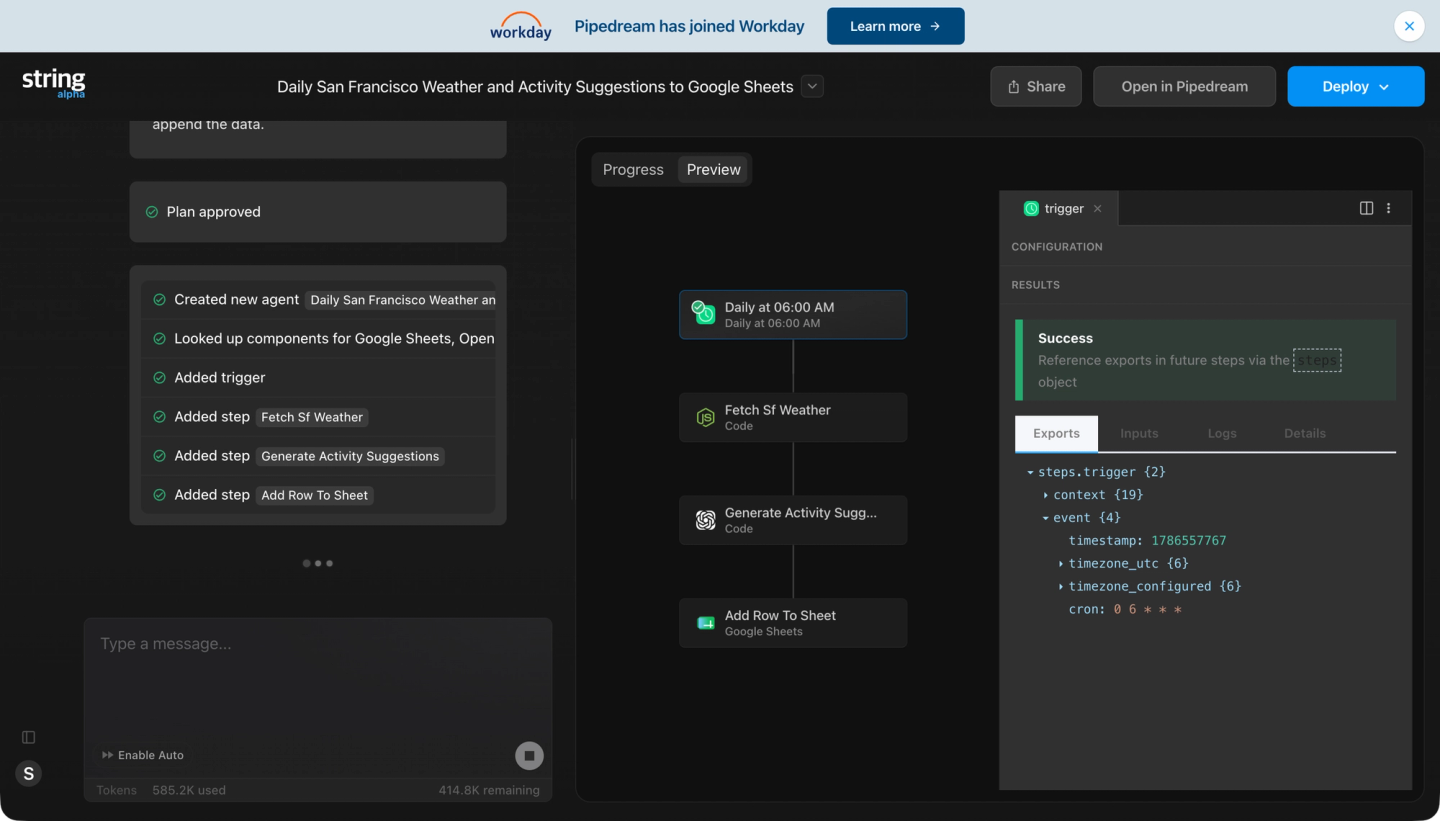
Task: Click the Plan approved check icon
Action: (152, 212)
